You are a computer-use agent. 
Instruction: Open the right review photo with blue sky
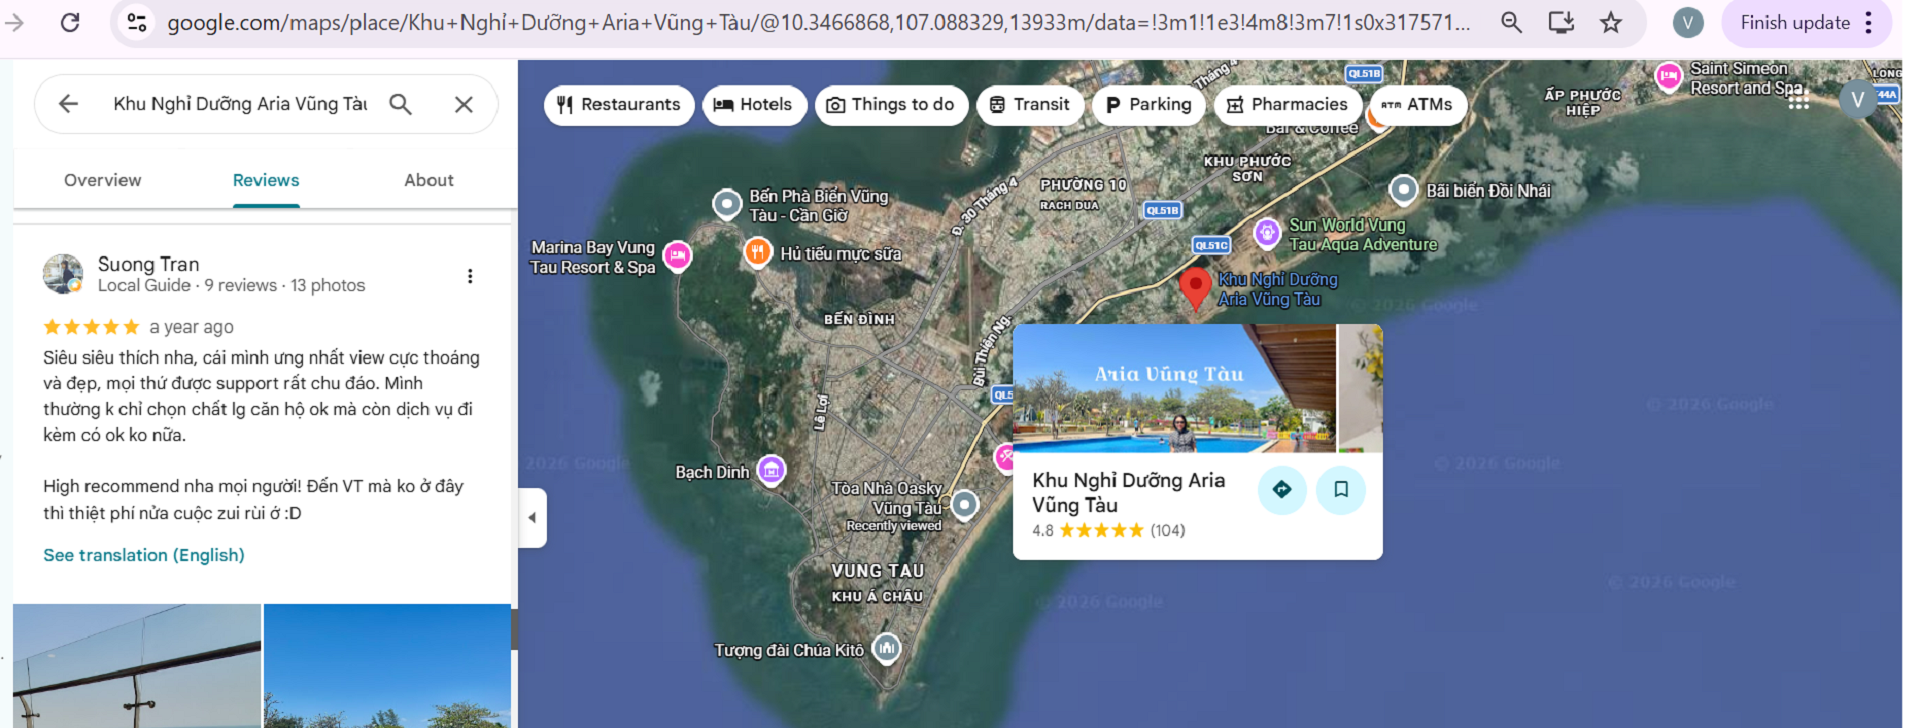click(387, 666)
